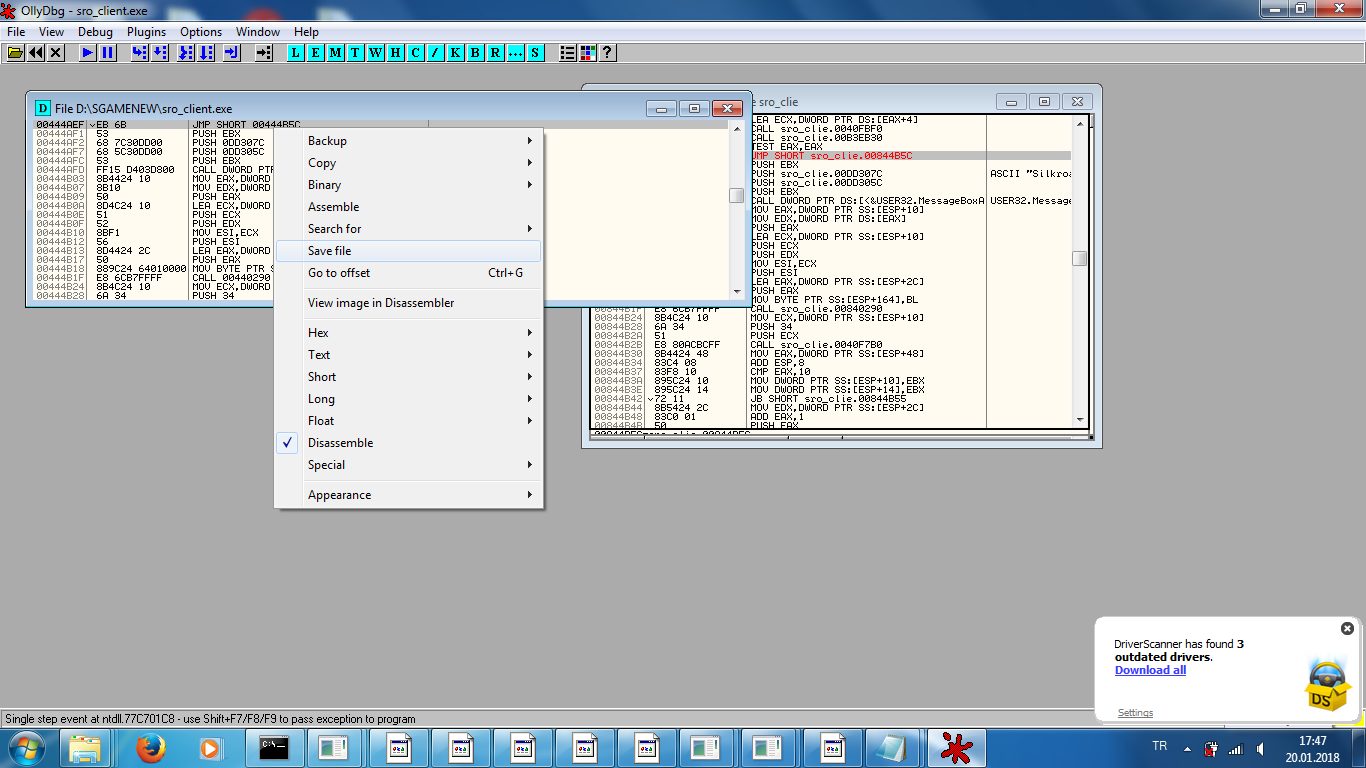Expand the Copy submenu
Screen dimensions: 1366x768
(x=409, y=163)
